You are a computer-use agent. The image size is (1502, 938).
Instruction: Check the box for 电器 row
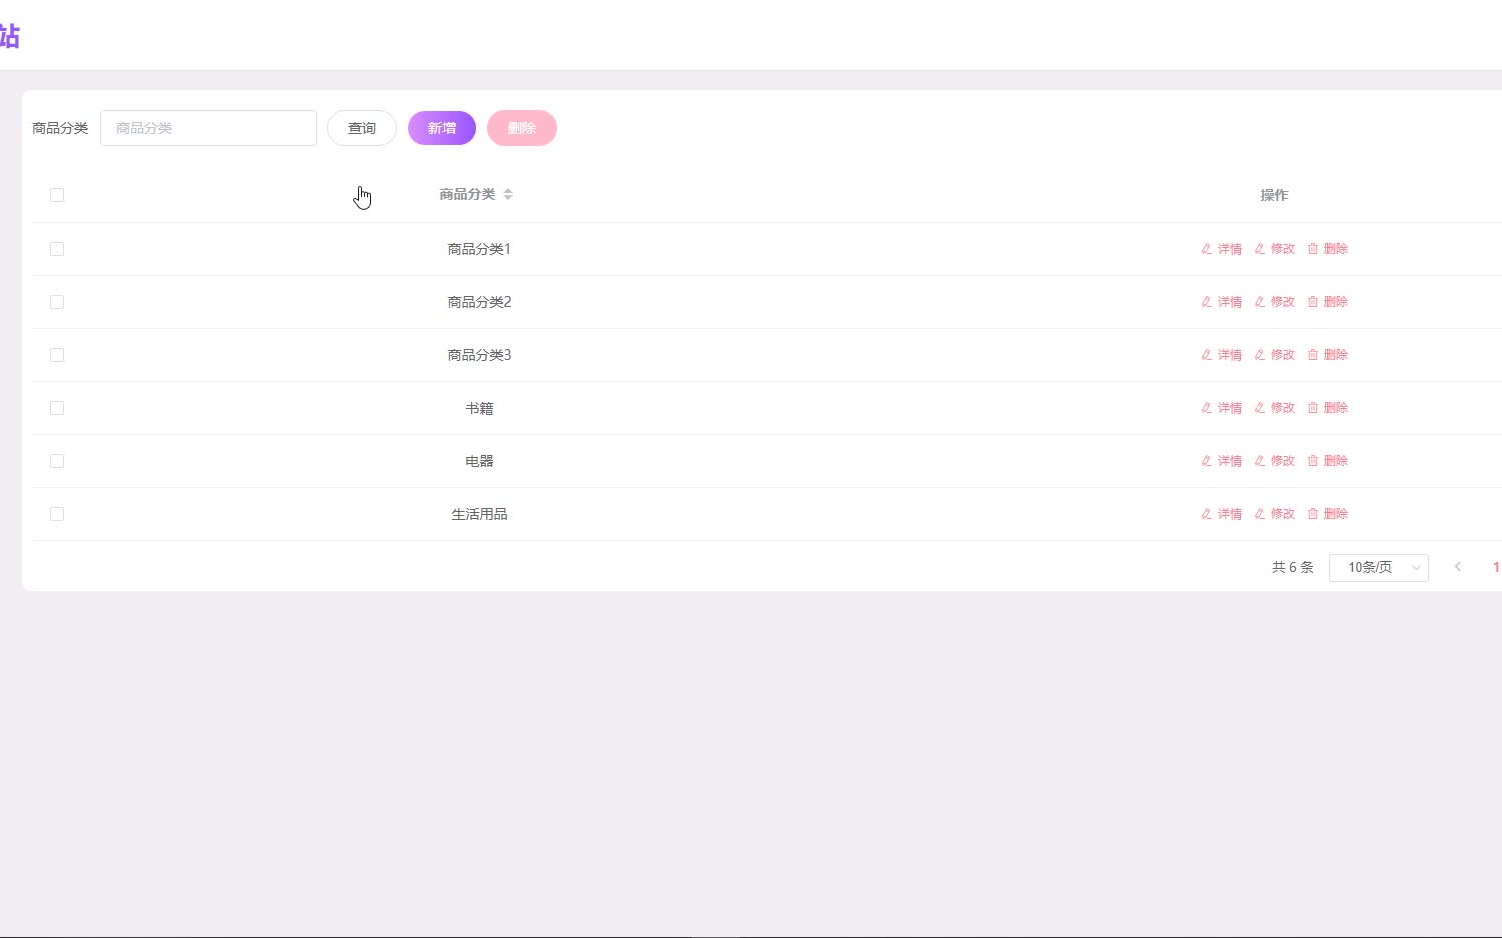tap(57, 461)
